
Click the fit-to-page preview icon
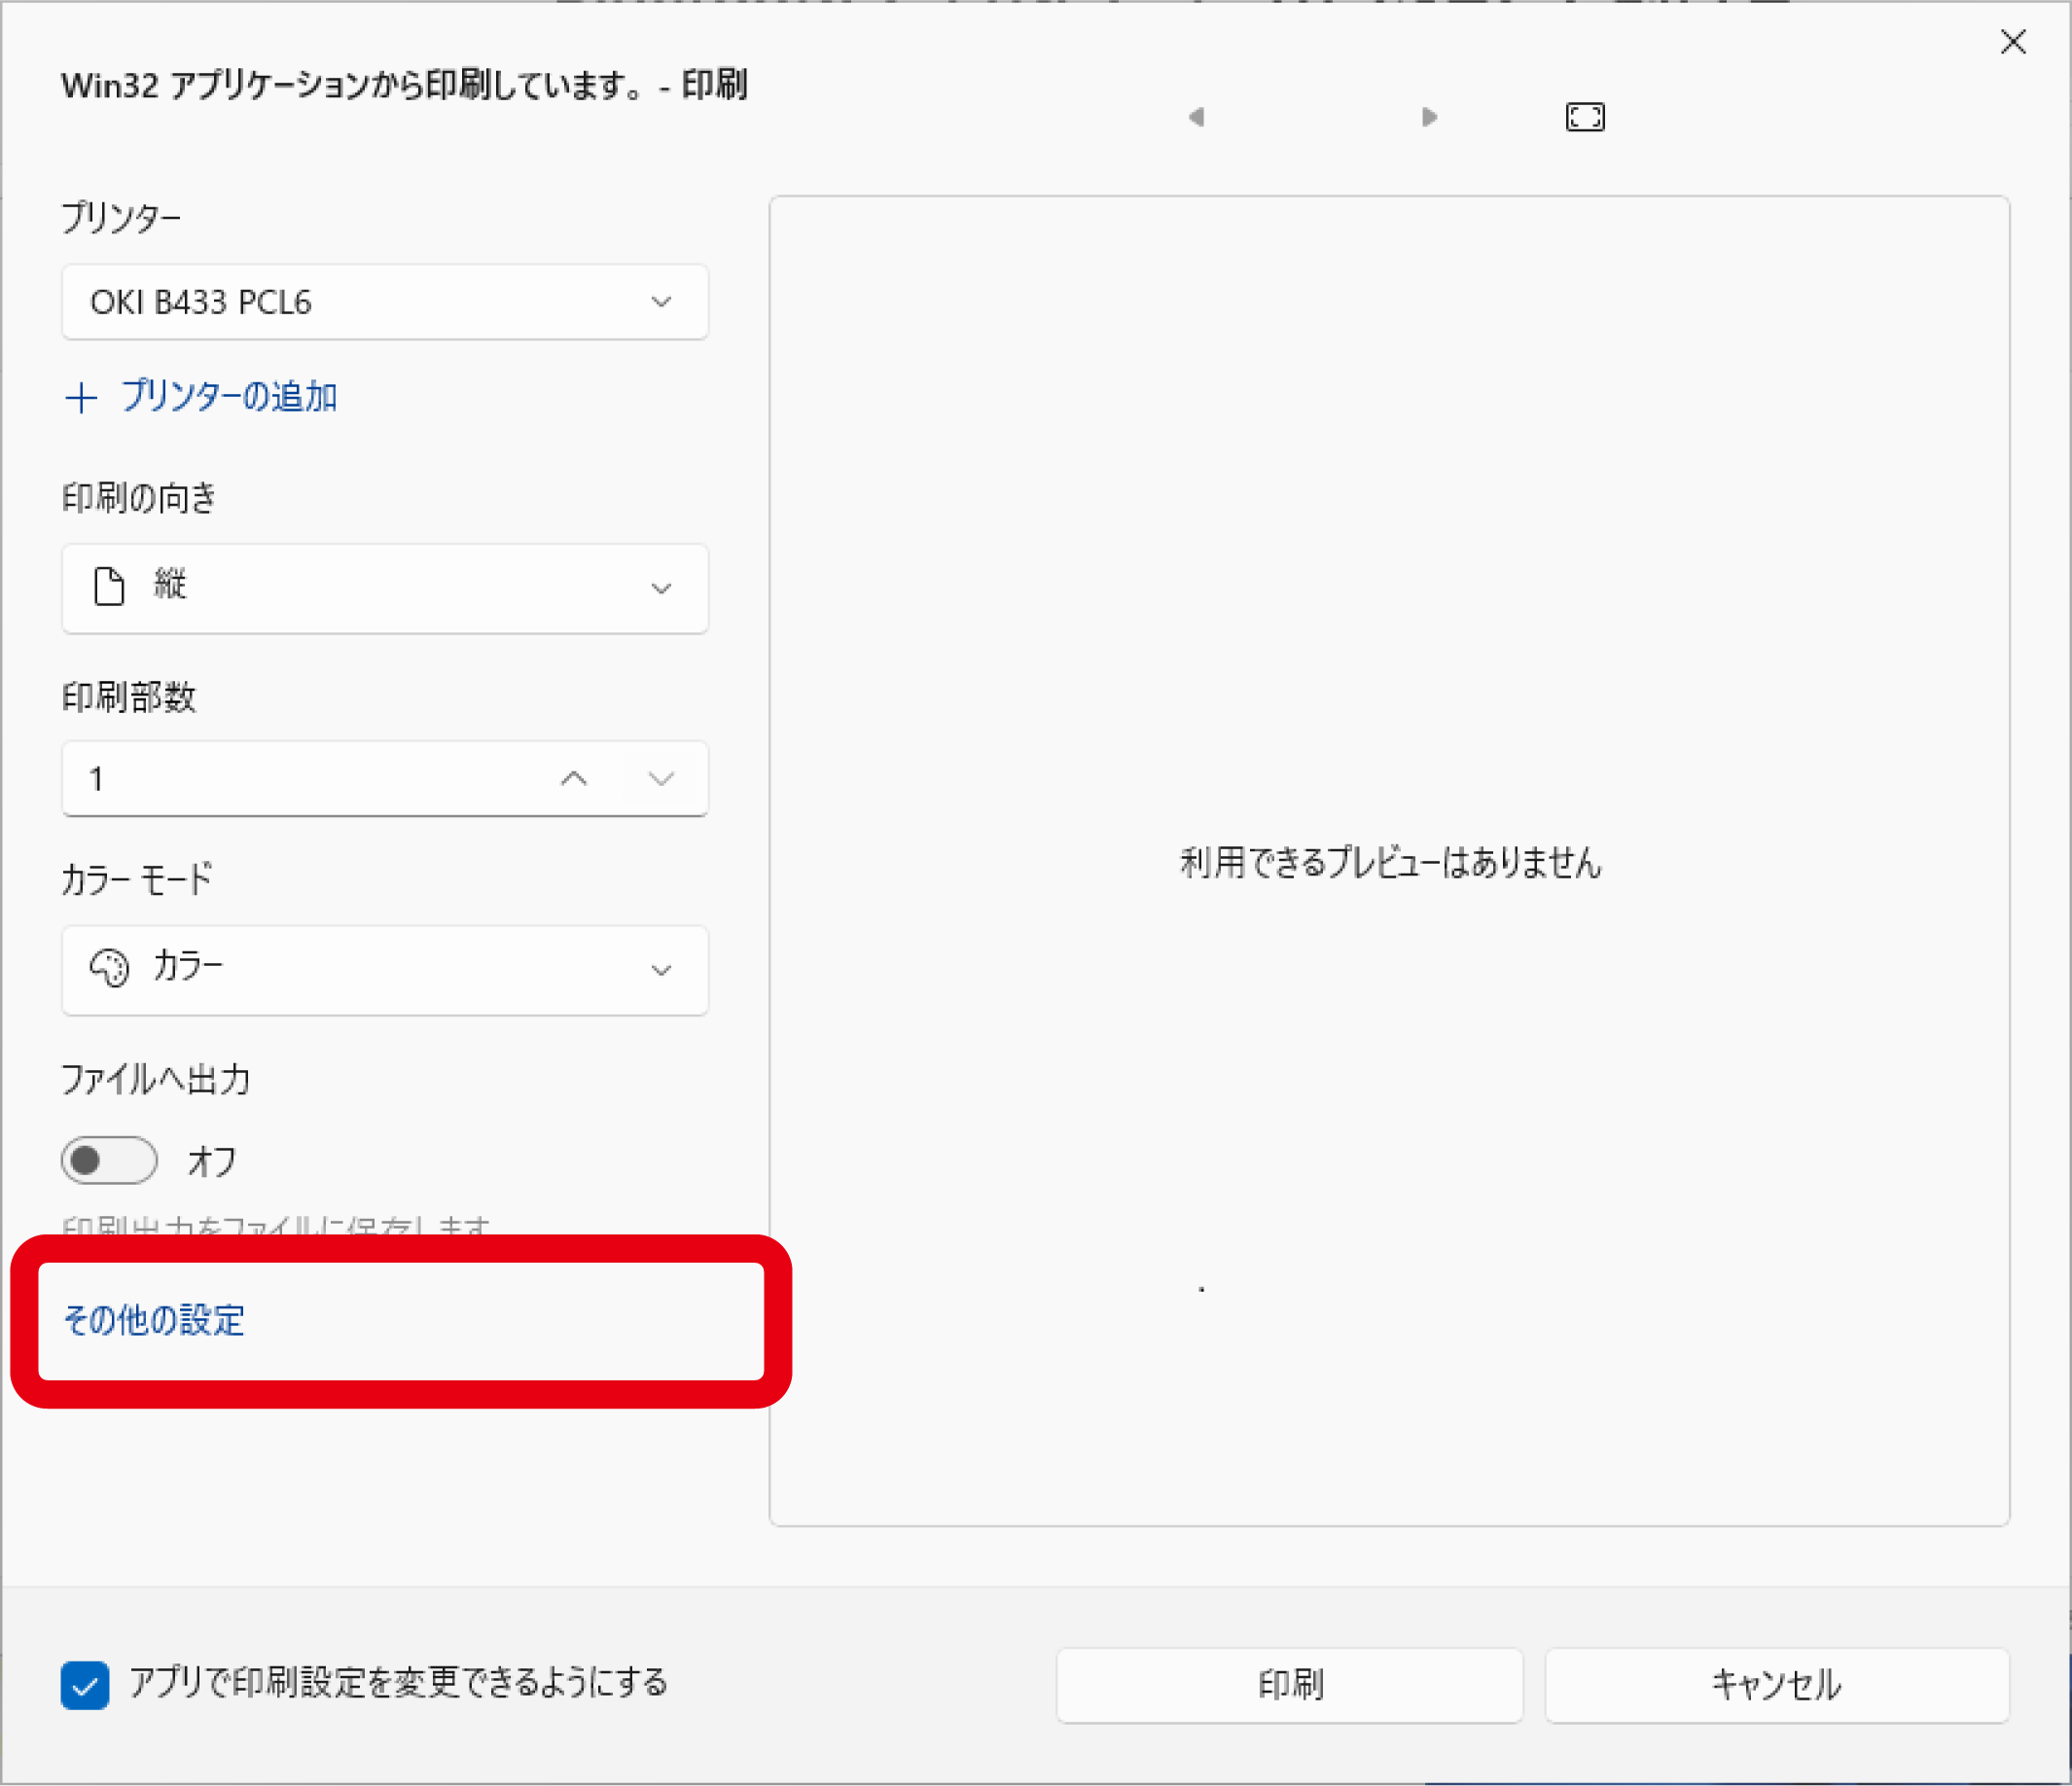tap(1585, 117)
